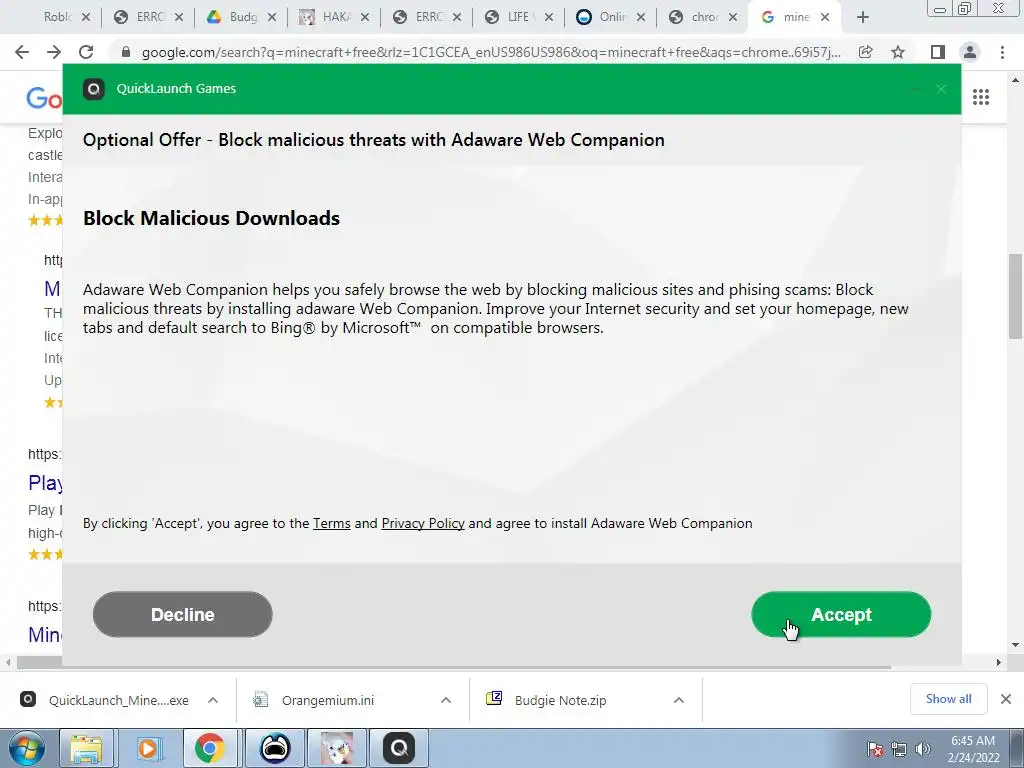This screenshot has width=1024, height=768.
Task: Close the Budg tab
Action: click(x=272, y=18)
